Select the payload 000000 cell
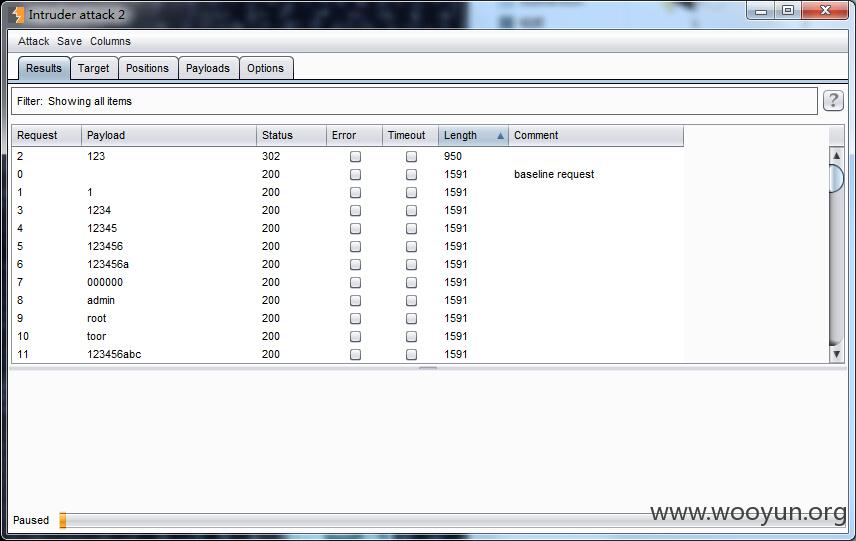The image size is (856, 541). [x=105, y=282]
